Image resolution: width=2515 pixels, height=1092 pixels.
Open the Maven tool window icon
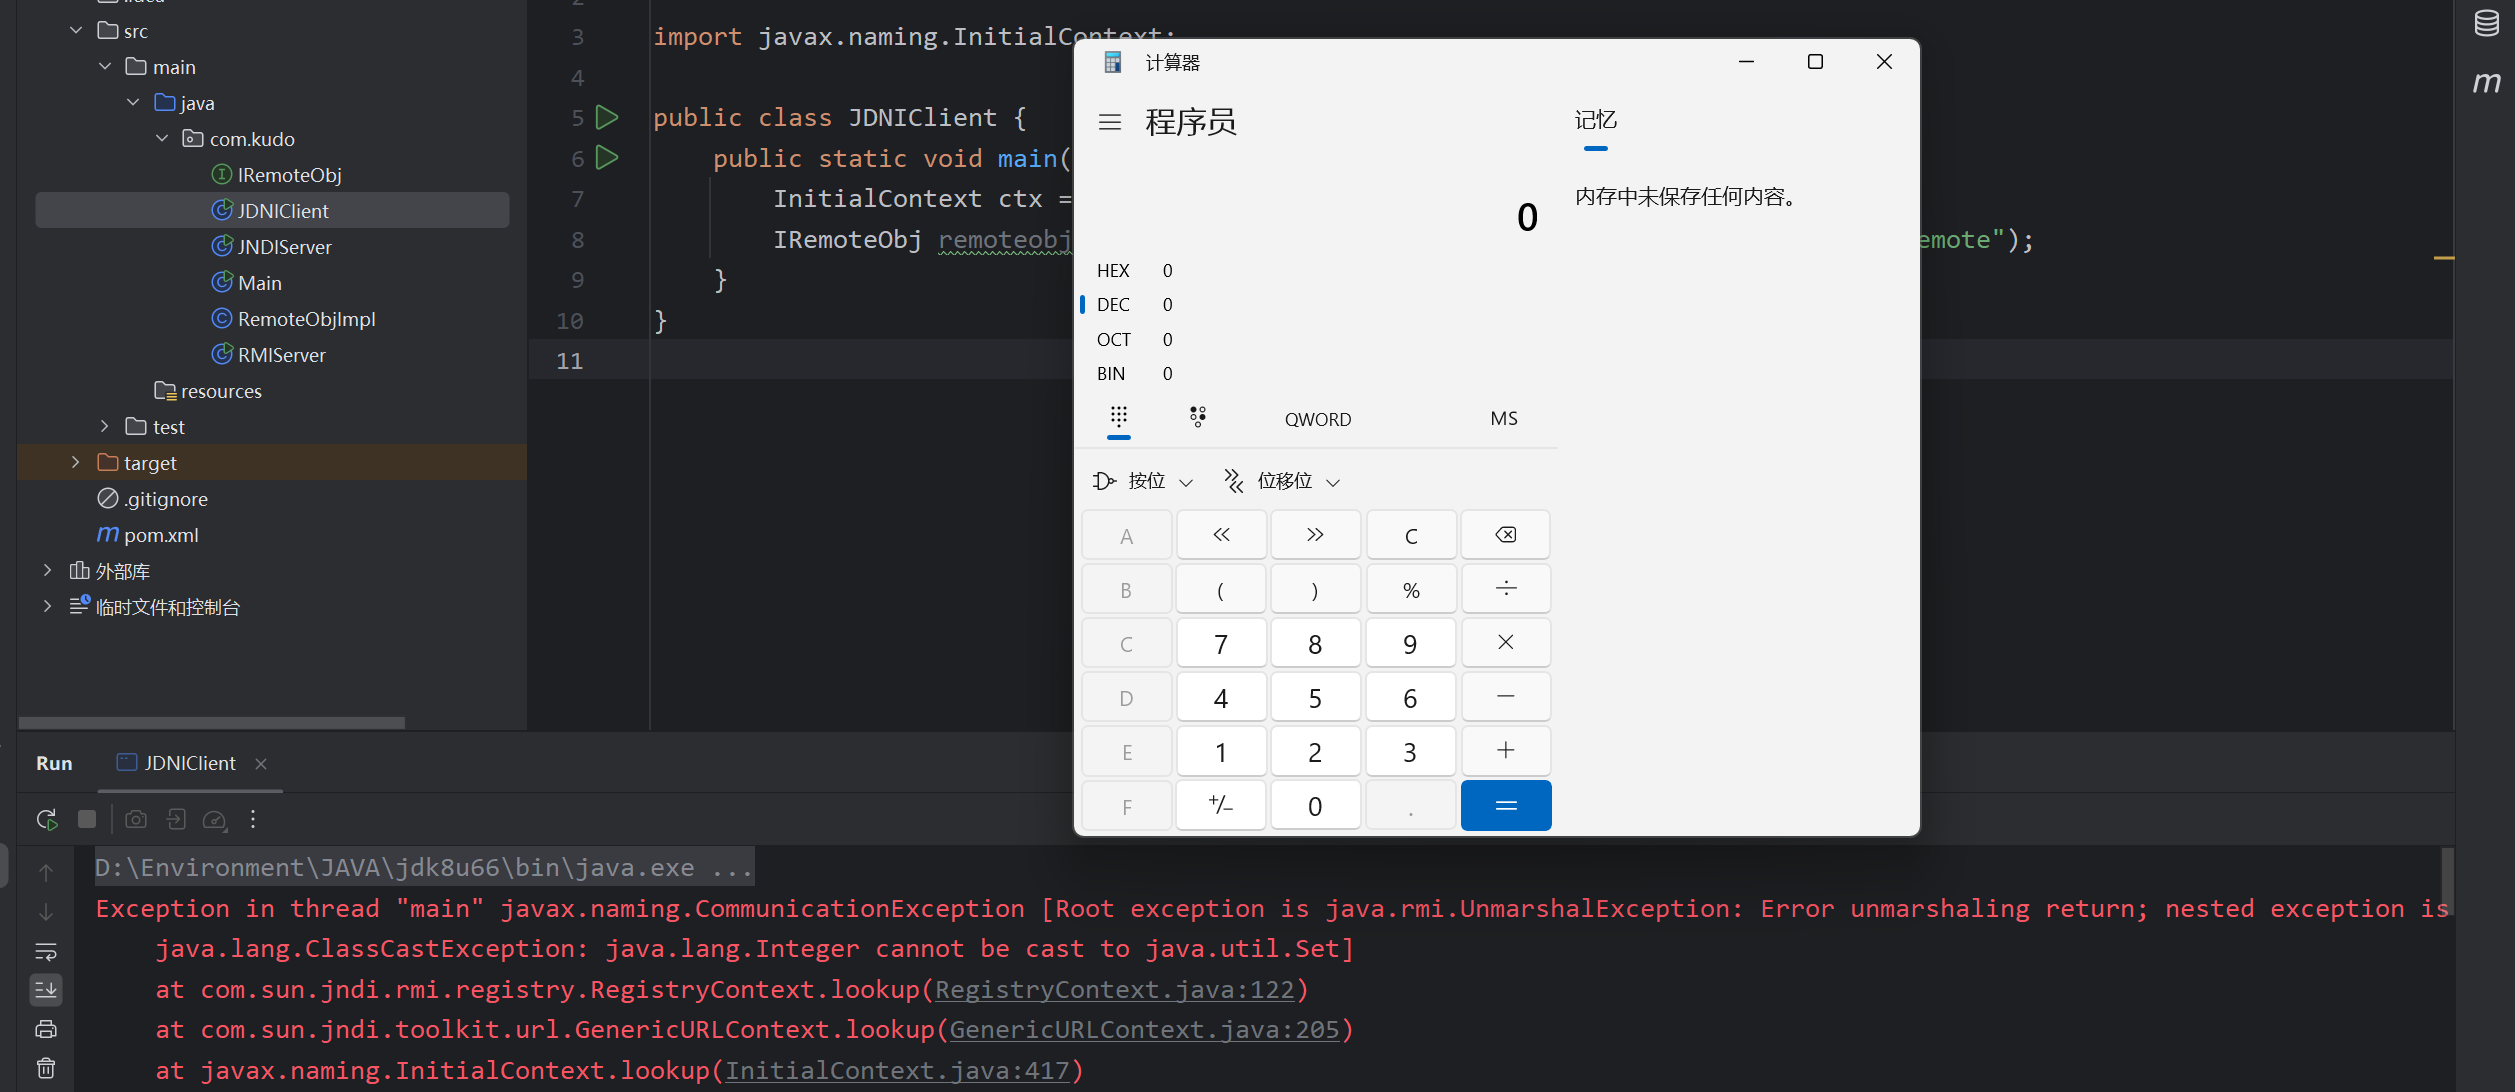[x=2486, y=82]
